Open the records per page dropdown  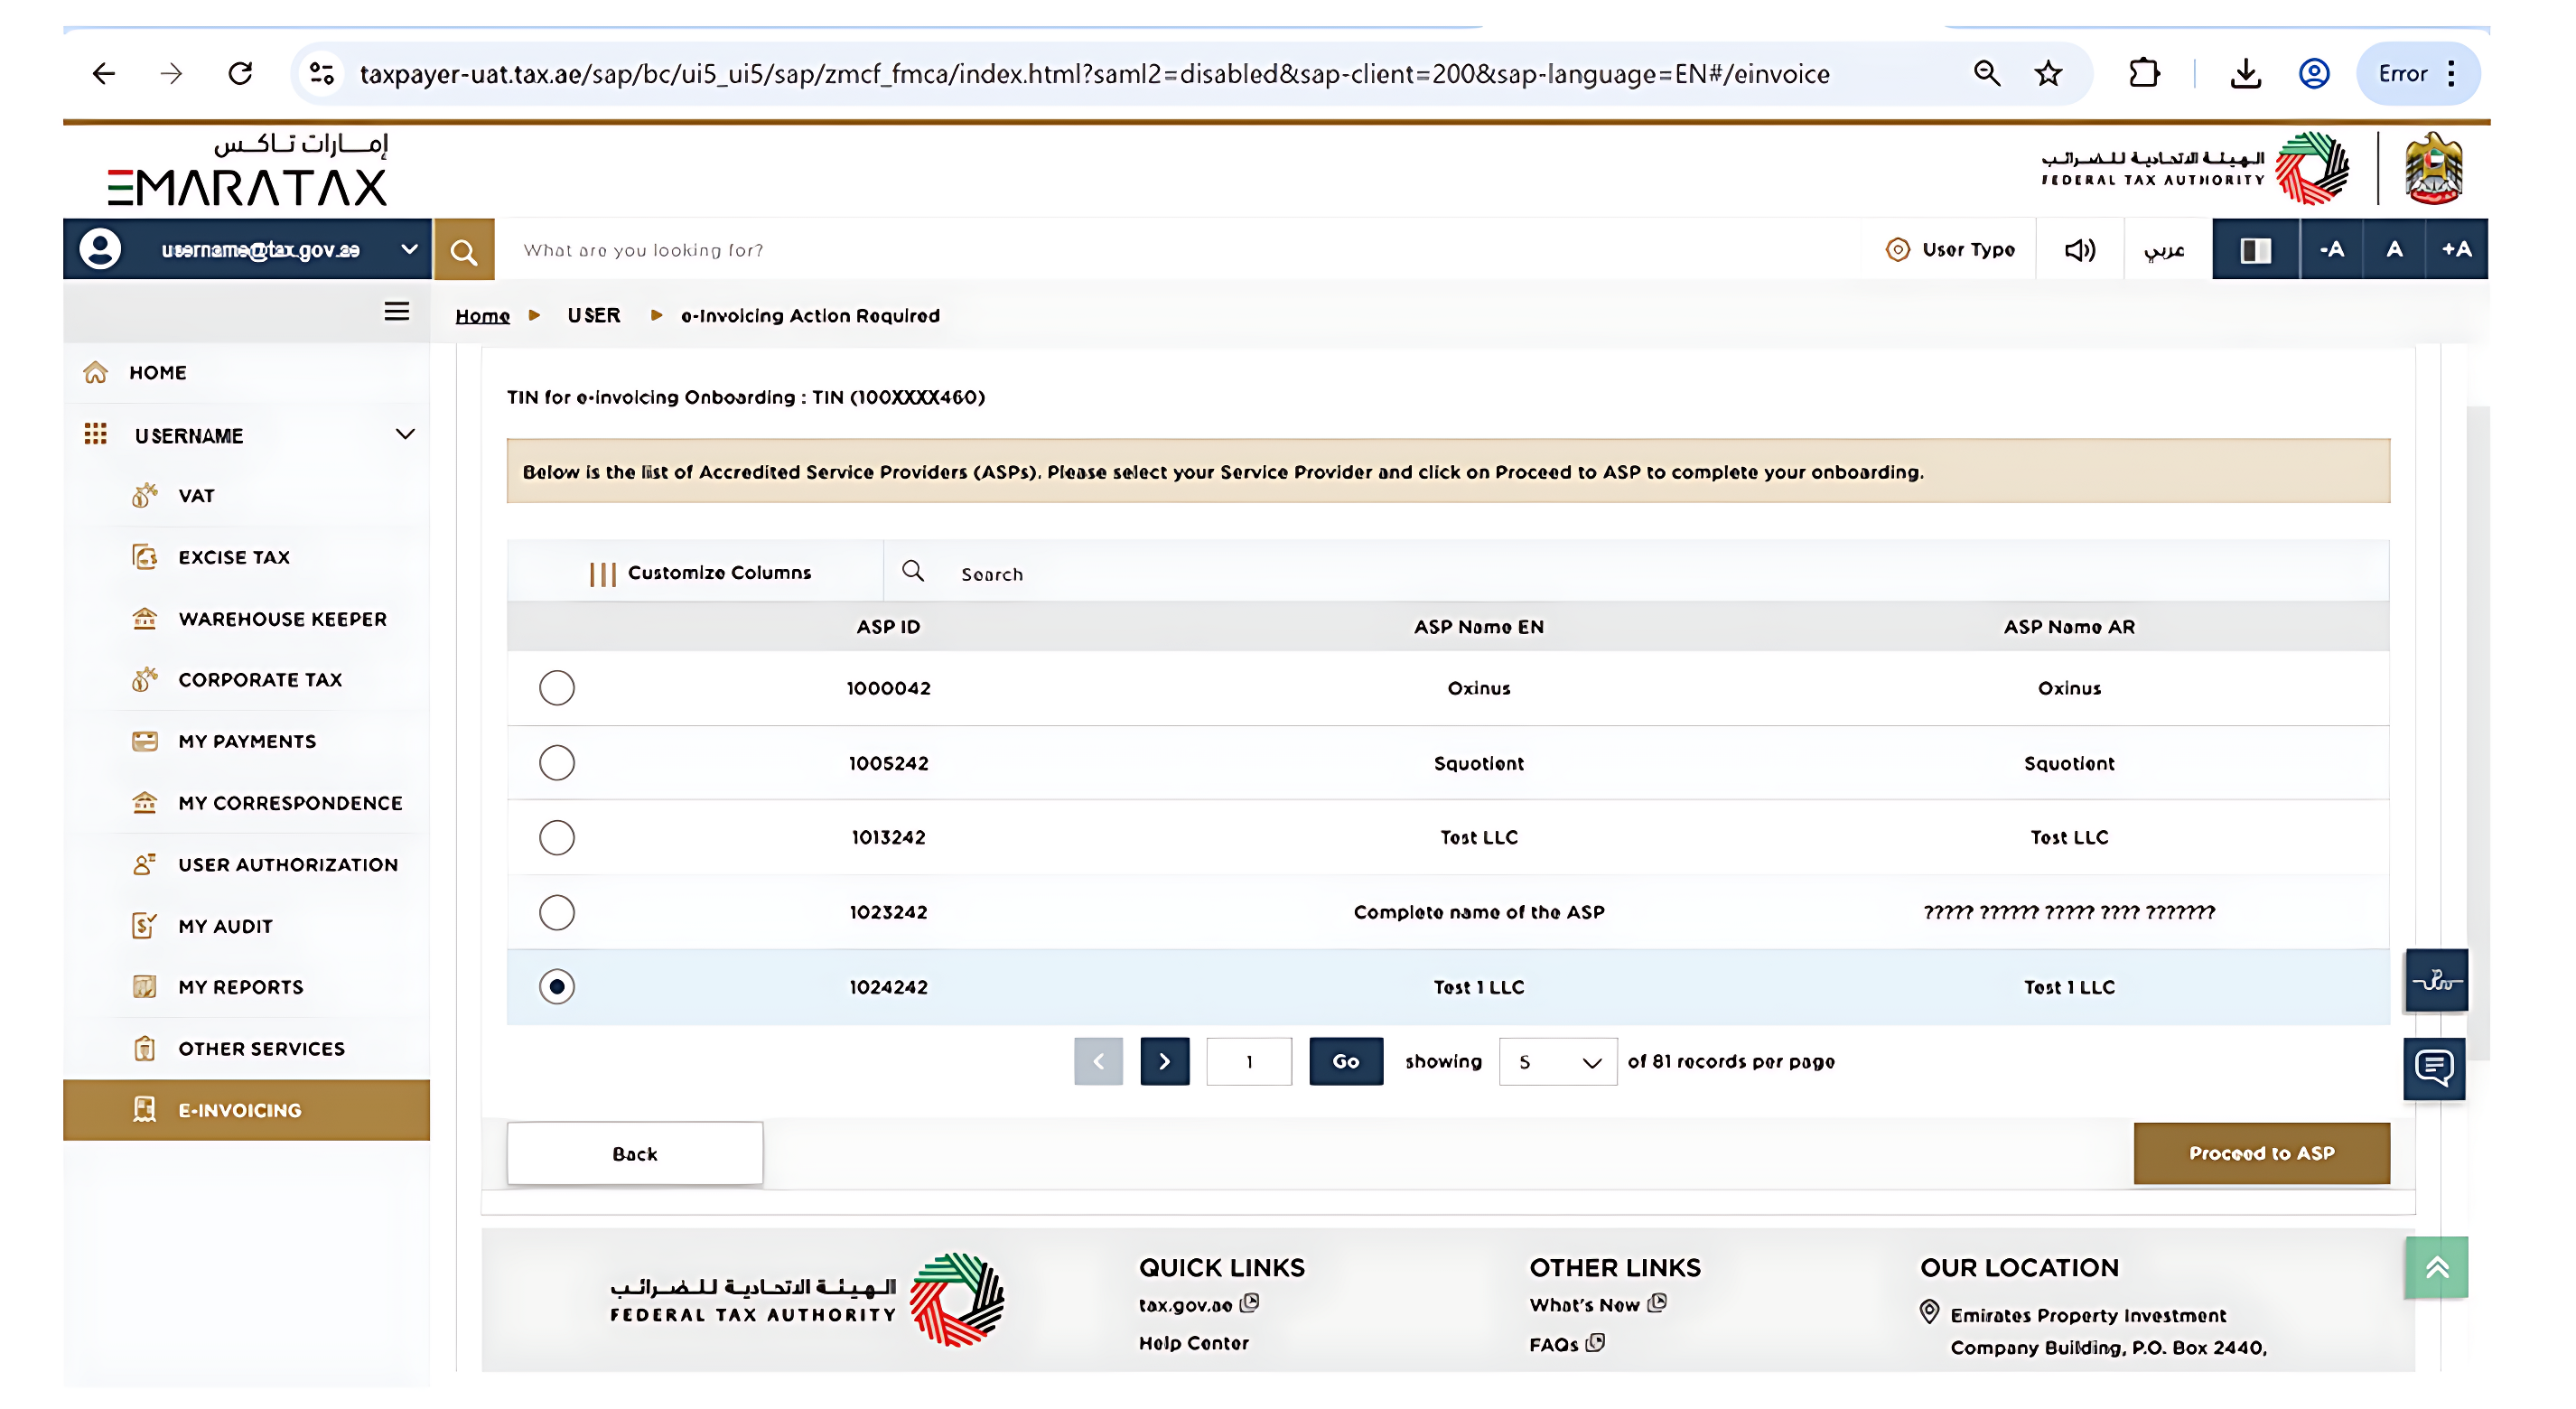coord(1557,1061)
